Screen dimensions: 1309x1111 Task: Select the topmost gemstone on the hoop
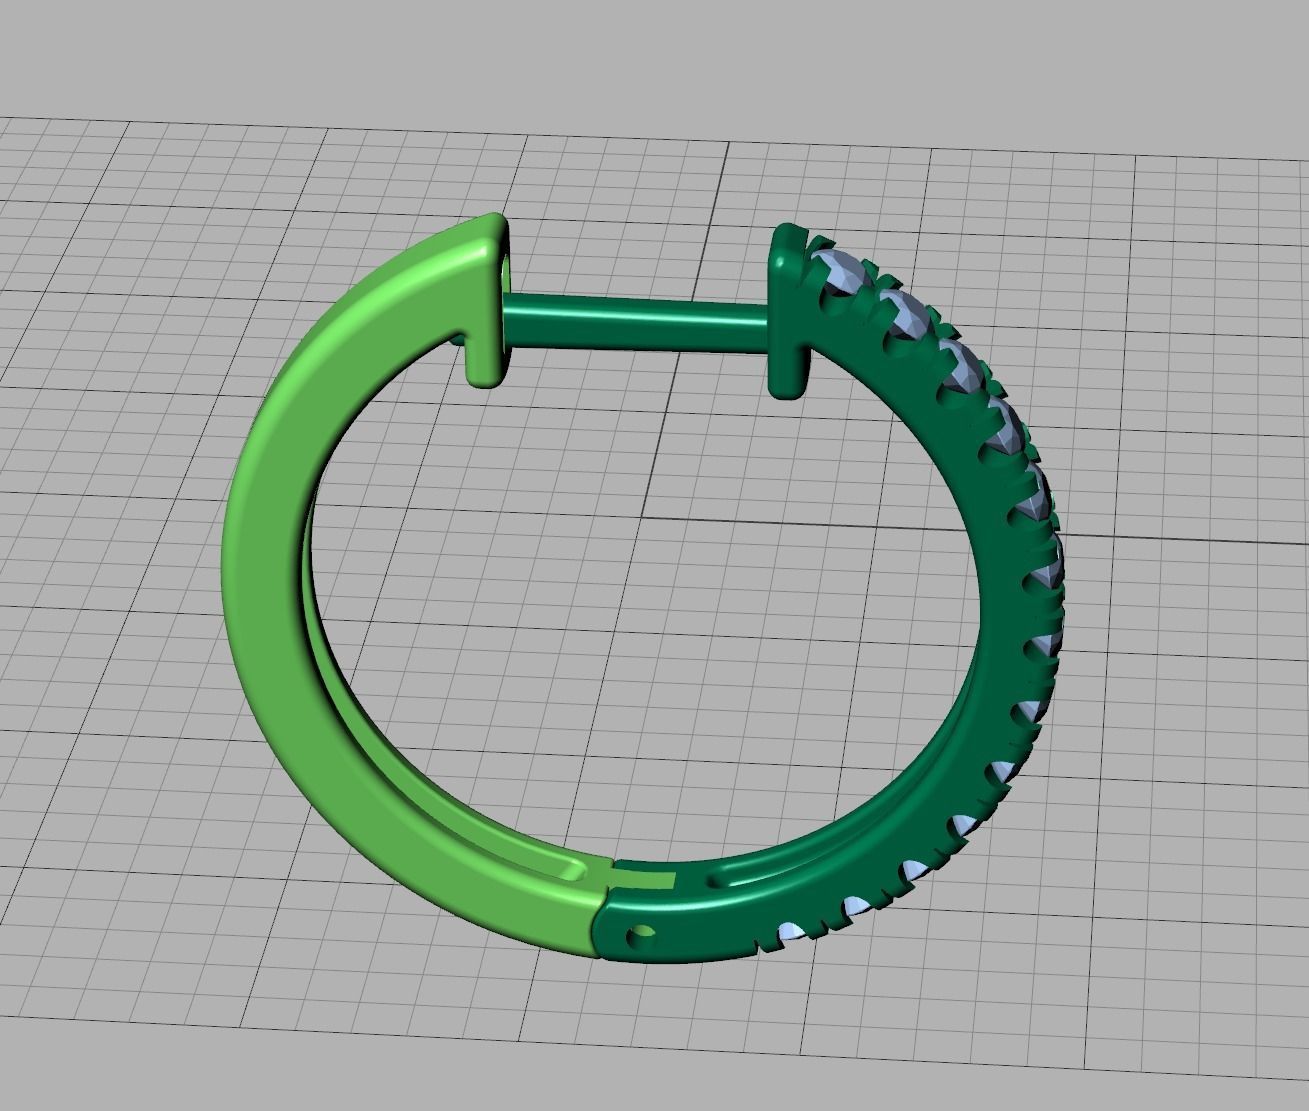tap(840, 272)
